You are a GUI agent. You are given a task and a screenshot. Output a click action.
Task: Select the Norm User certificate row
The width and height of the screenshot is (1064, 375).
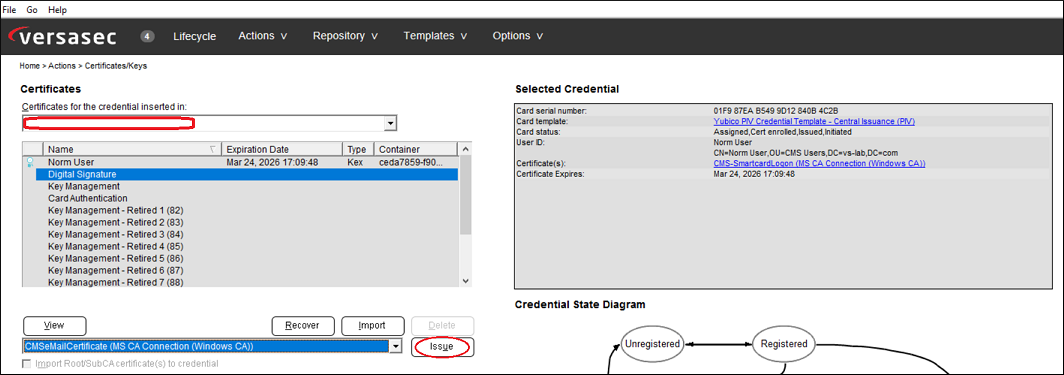tap(241, 163)
